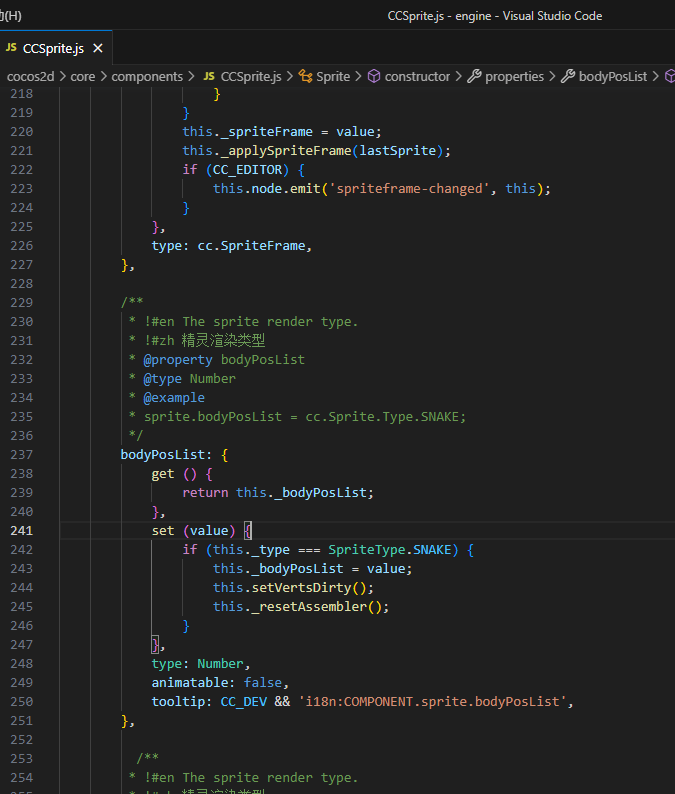Click '_resetAssembler()' call
This screenshot has width=675, height=794.
[316, 607]
